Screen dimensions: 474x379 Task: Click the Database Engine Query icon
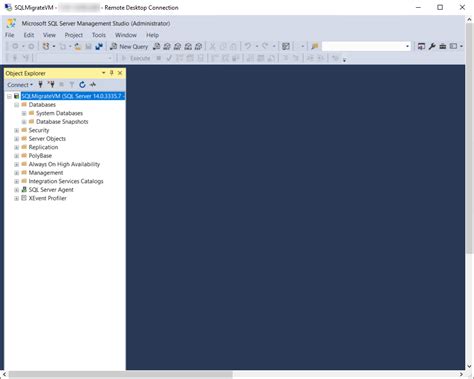click(156, 46)
